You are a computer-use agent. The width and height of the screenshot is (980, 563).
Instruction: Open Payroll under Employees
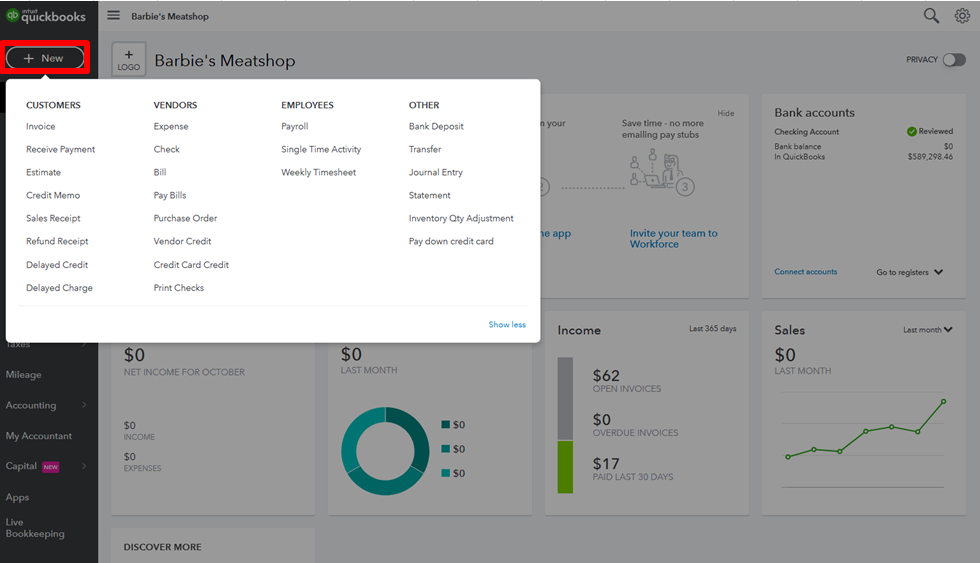(294, 126)
